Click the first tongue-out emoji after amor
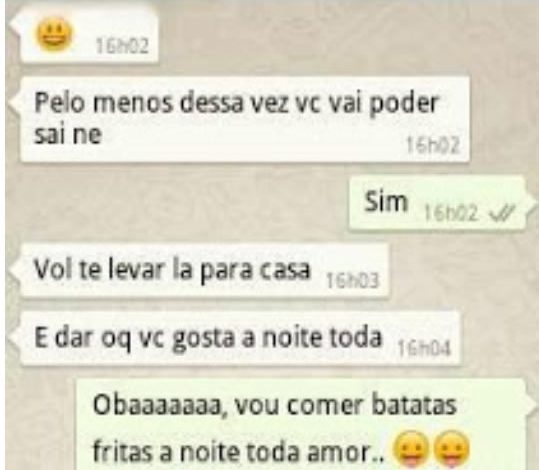 click(411, 449)
